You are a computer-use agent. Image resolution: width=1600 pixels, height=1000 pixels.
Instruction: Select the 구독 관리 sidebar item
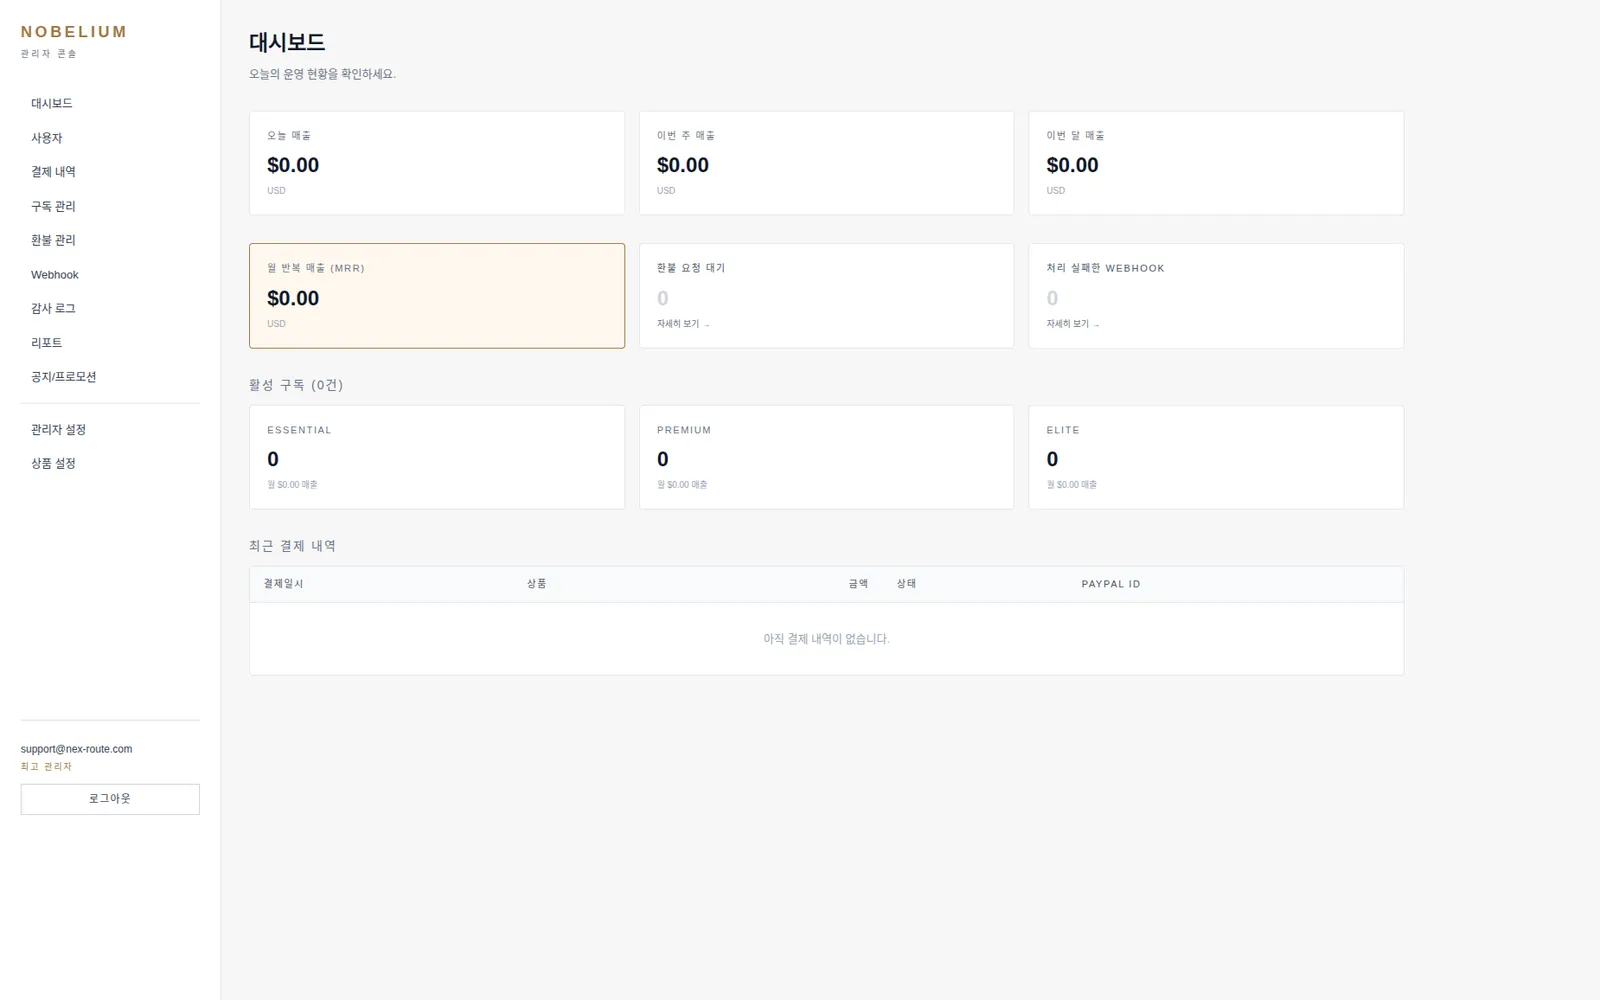110,206
